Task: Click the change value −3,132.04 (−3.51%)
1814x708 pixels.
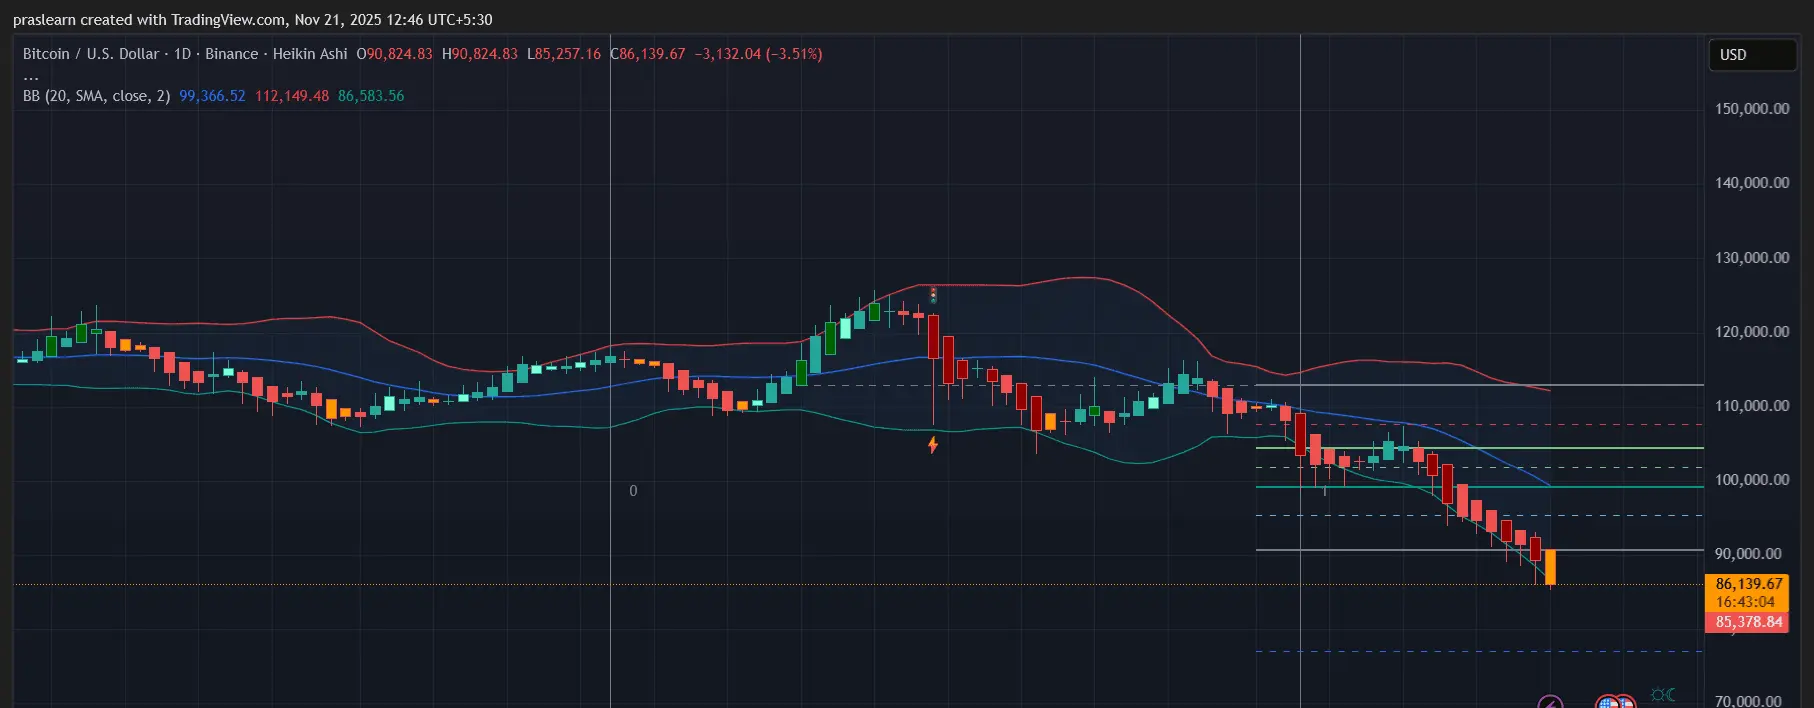Action: pos(759,54)
